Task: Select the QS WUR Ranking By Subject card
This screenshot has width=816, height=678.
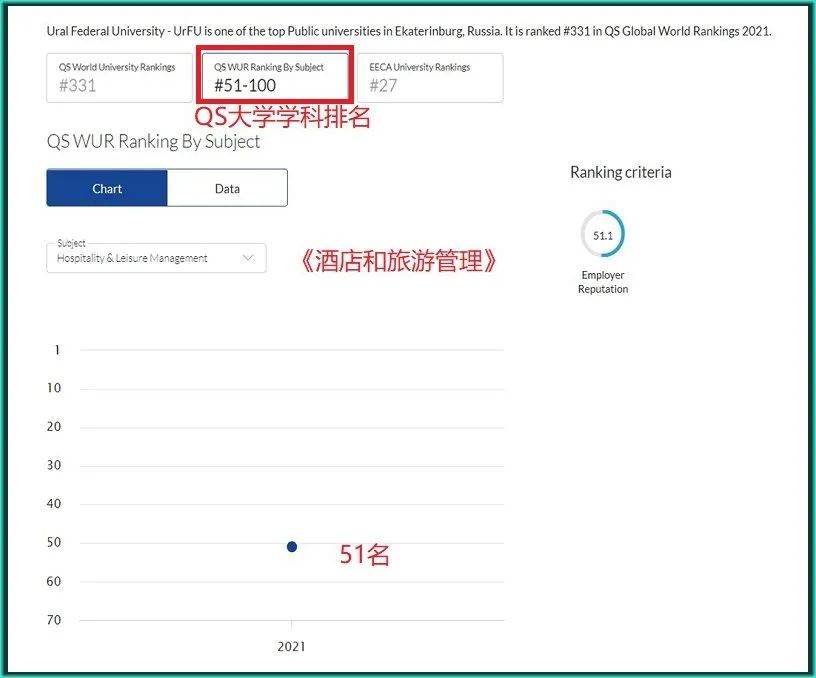Action: pos(275,78)
